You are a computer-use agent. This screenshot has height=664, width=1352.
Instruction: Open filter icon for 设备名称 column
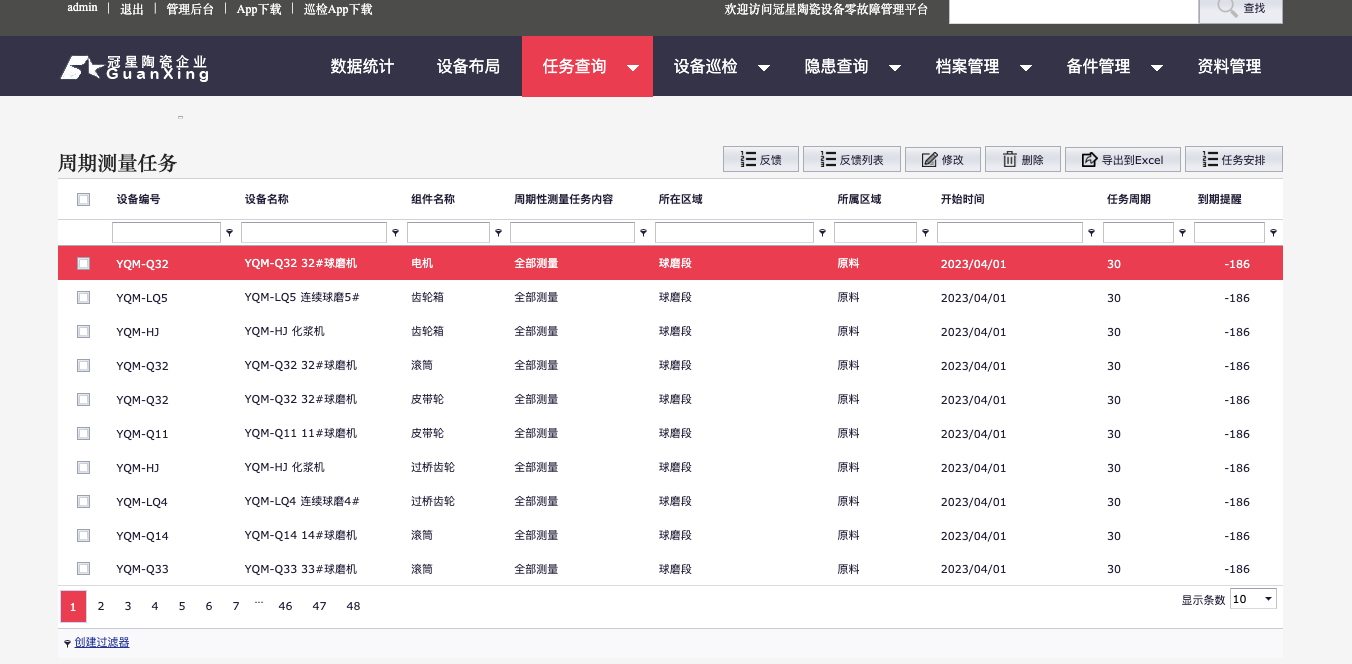point(396,233)
